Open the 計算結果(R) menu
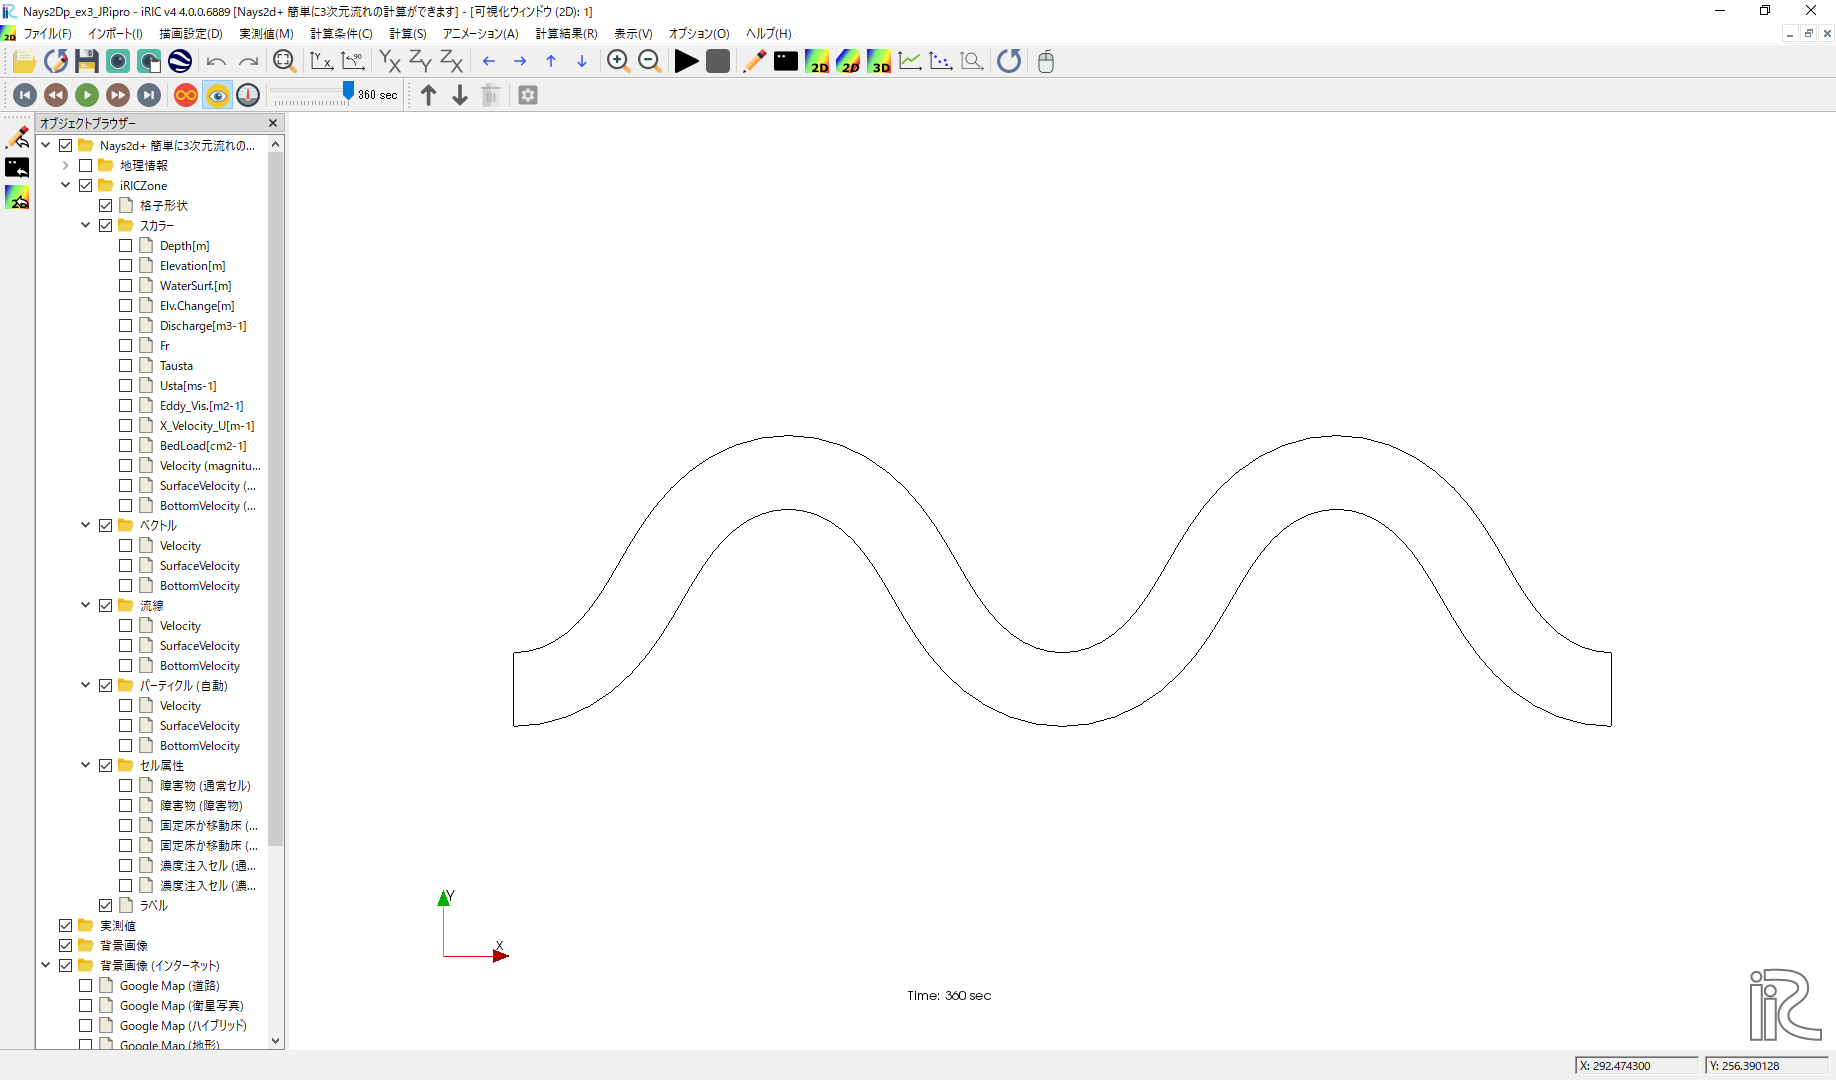The width and height of the screenshot is (1836, 1080). (566, 33)
